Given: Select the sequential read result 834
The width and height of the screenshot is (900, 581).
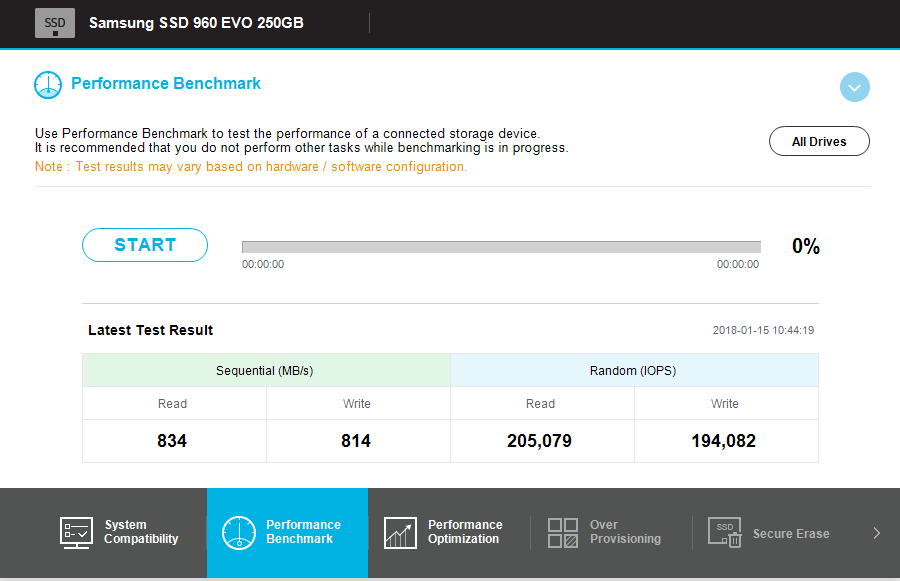Looking at the screenshot, I should pos(172,441).
